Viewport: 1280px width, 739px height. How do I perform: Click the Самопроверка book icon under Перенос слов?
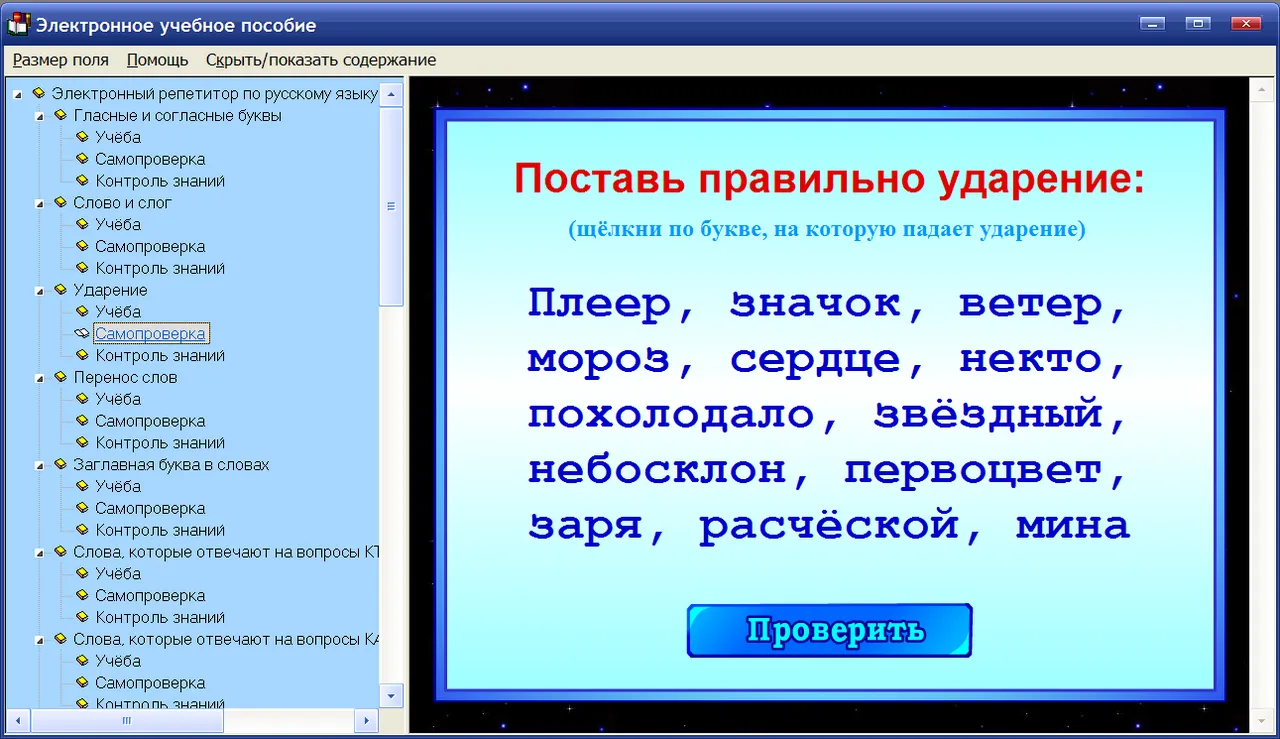82,421
